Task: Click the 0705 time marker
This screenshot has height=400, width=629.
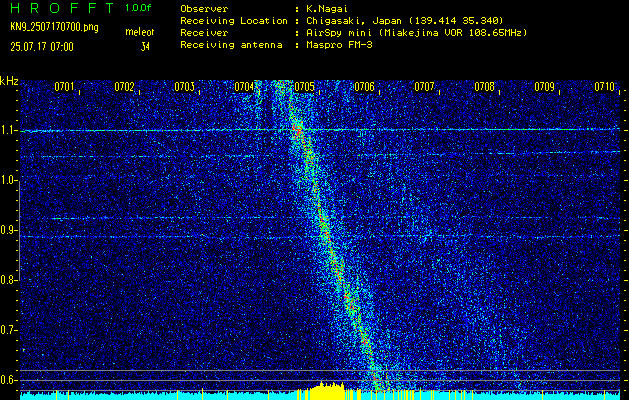Action: [x=304, y=87]
